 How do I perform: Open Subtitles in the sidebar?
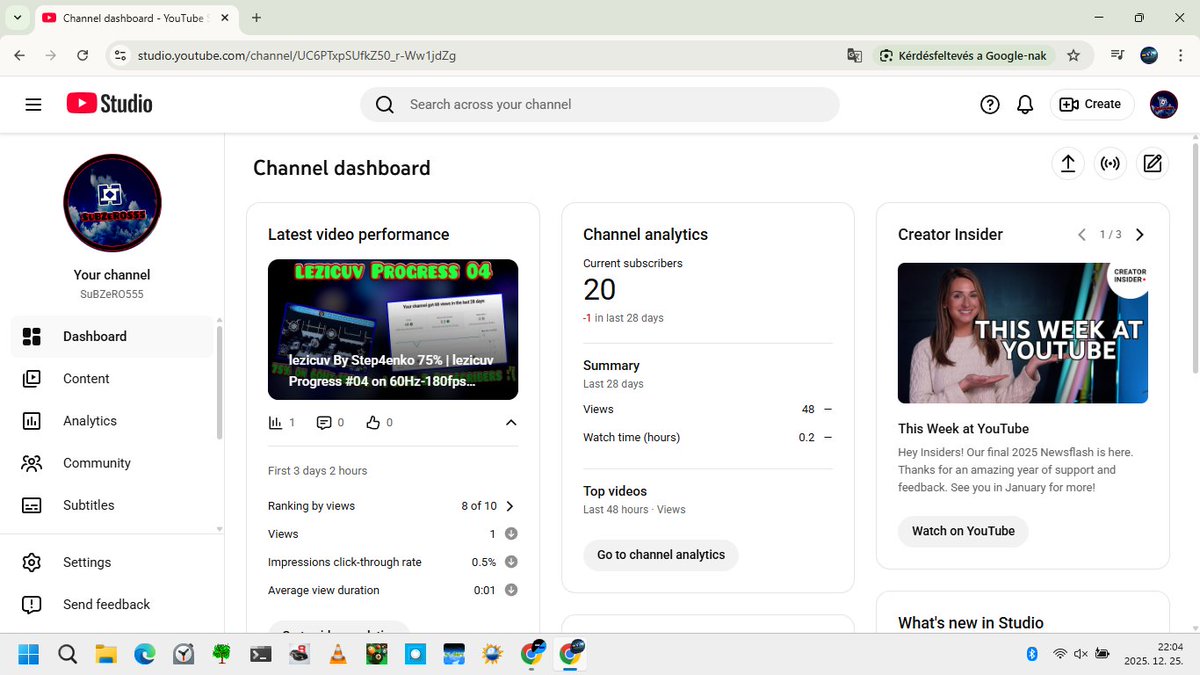tap(112, 505)
